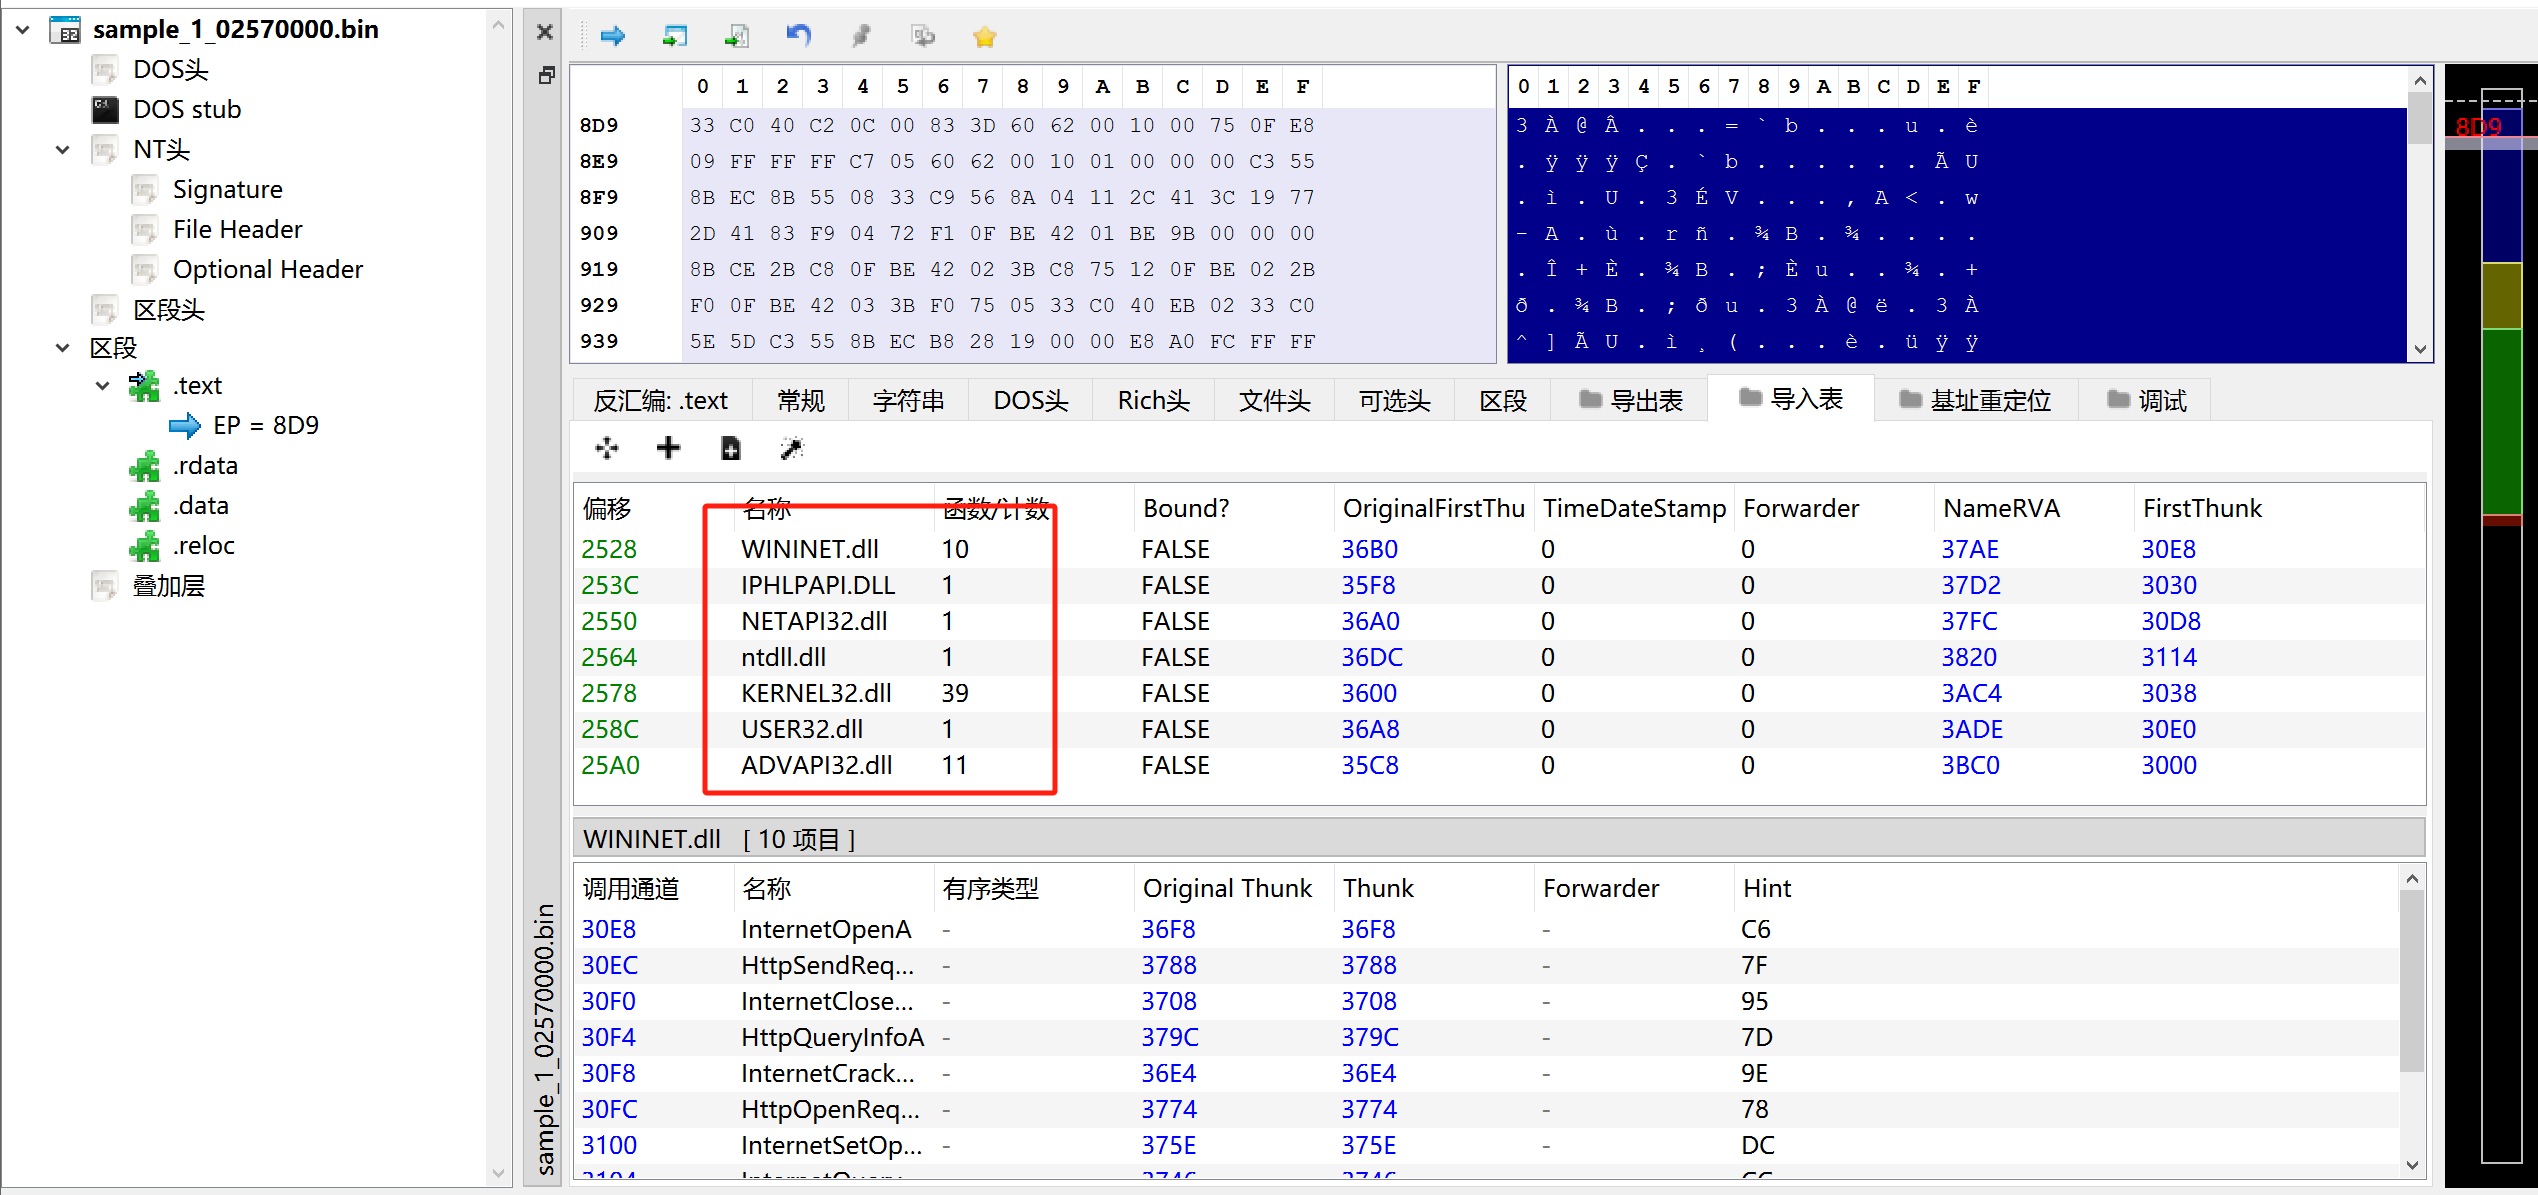Switch to the 反汇编: .text tab
This screenshot has width=2538, height=1195.
pos(661,401)
